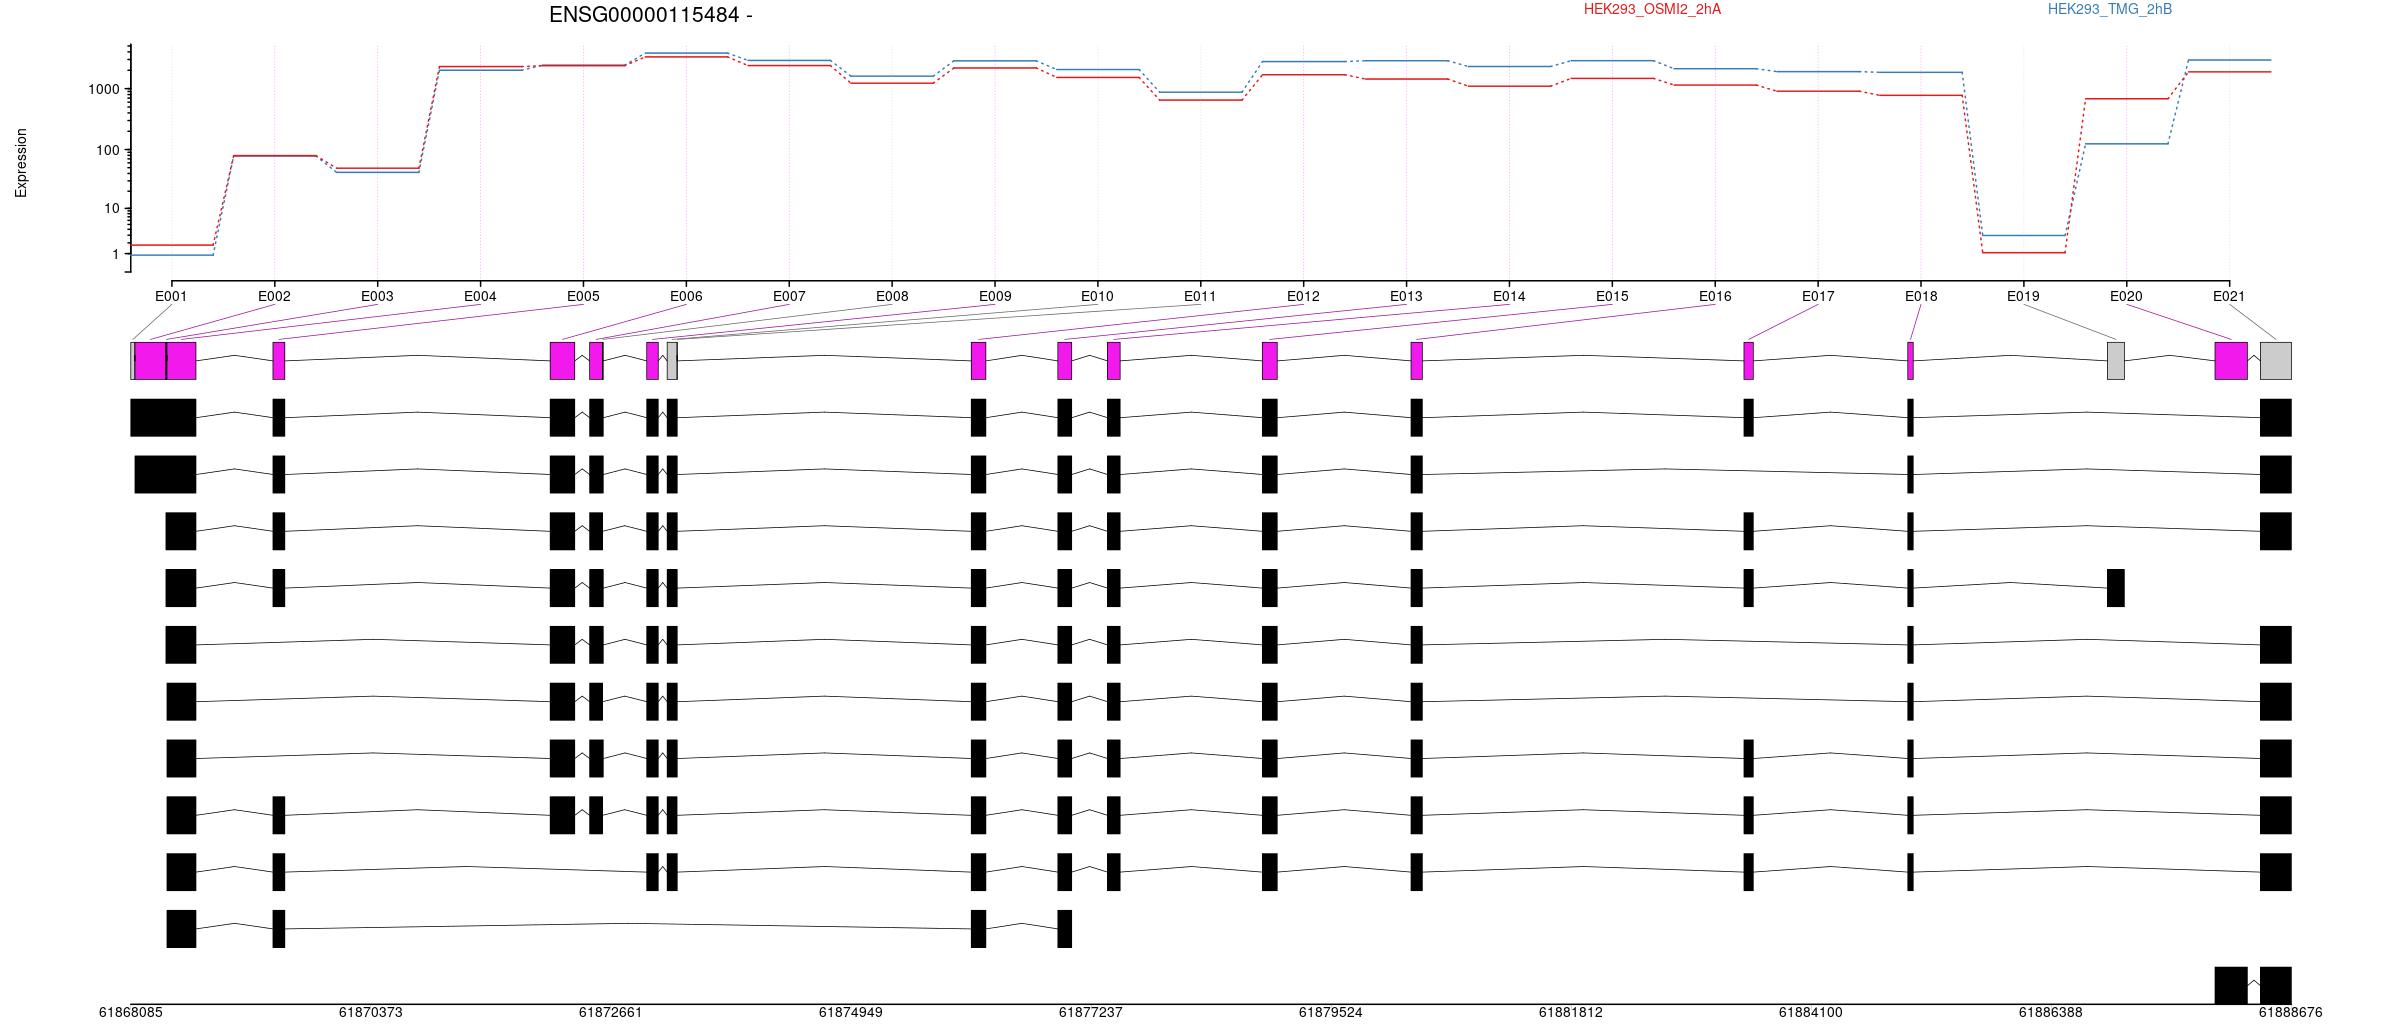Click genomic coordinate 61881812
The image size is (2400, 1030).
click(x=1570, y=1012)
